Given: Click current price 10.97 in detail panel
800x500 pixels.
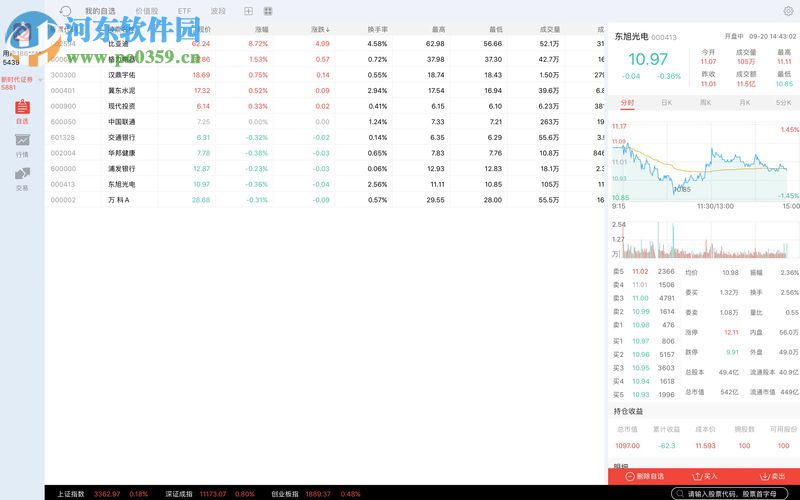Looking at the screenshot, I should tap(648, 59).
